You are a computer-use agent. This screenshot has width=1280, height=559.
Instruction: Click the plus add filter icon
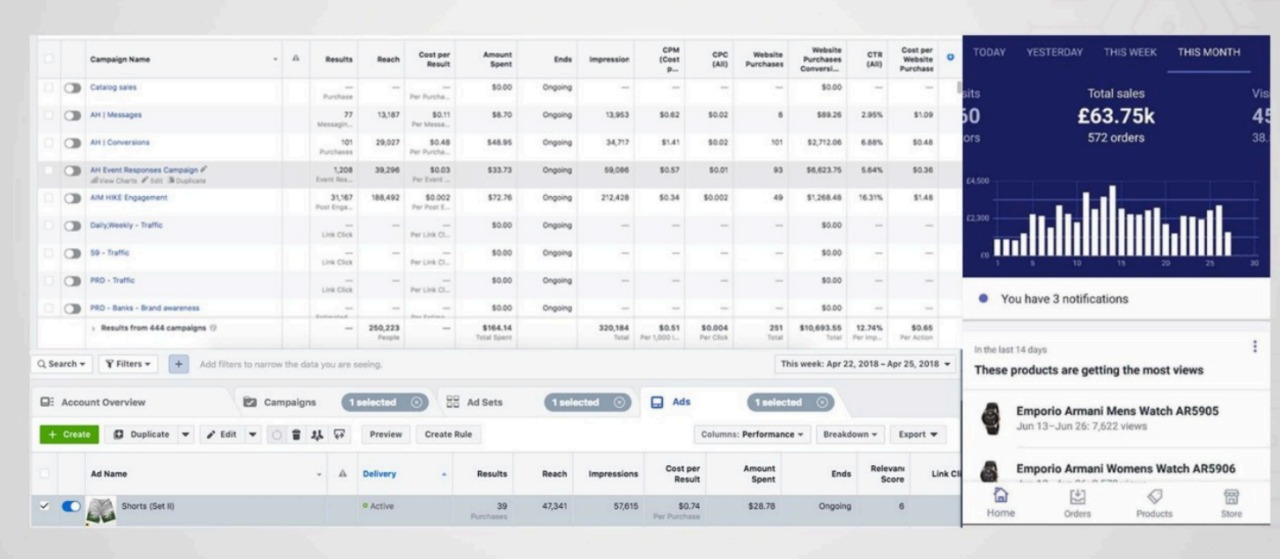pos(179,364)
